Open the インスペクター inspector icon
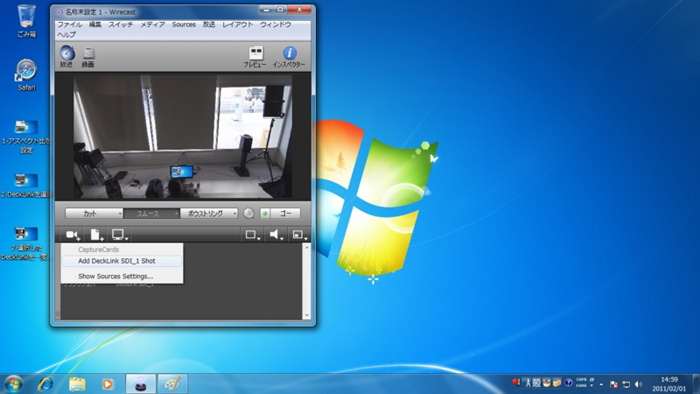This screenshot has height=394, width=700. 289,56
